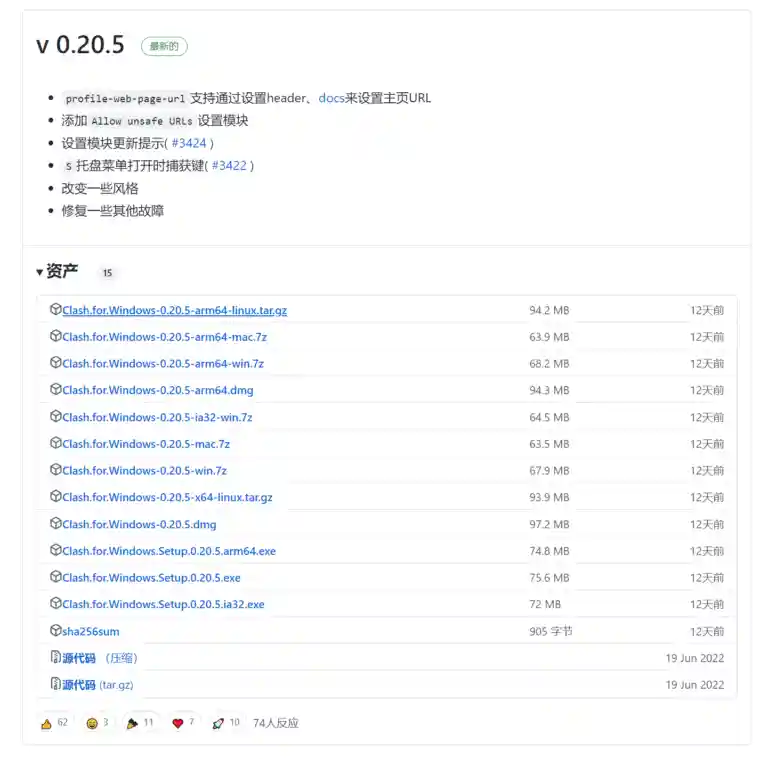The height and width of the screenshot is (759, 768).
Task: Click the 74人反应 reactions summary
Action: [x=276, y=723]
